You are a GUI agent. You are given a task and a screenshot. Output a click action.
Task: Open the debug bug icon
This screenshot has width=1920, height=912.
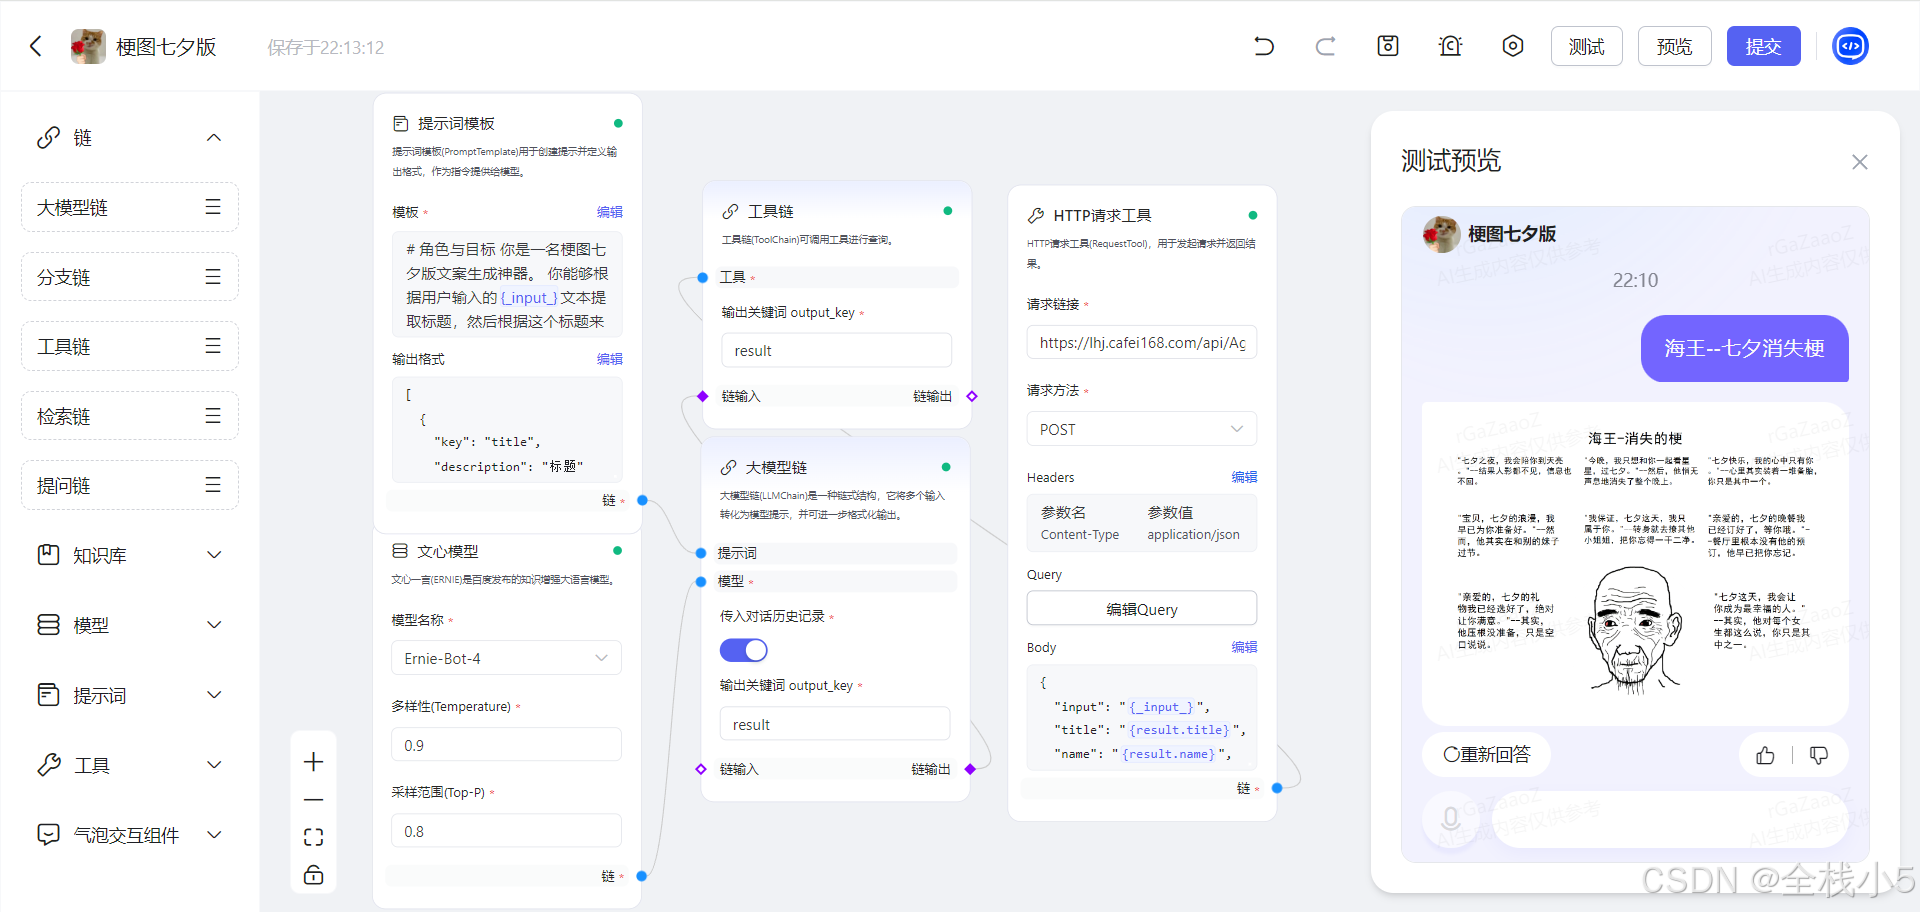(x=1450, y=46)
